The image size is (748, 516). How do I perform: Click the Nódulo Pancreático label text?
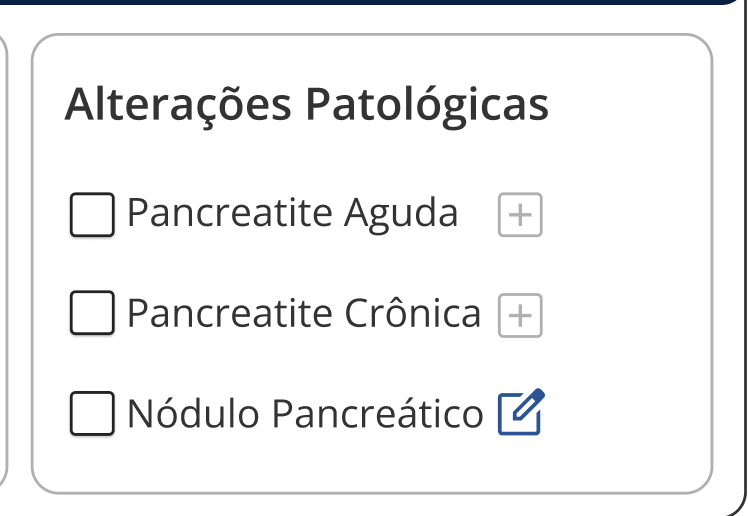(x=305, y=414)
